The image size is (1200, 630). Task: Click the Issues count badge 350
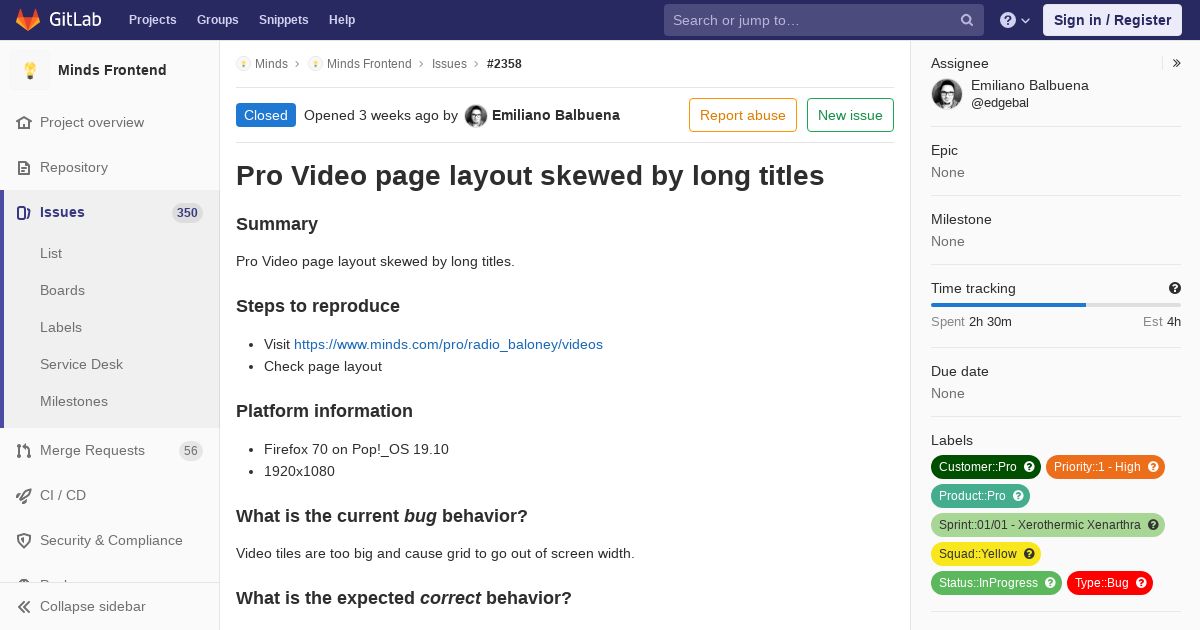[x=187, y=213]
